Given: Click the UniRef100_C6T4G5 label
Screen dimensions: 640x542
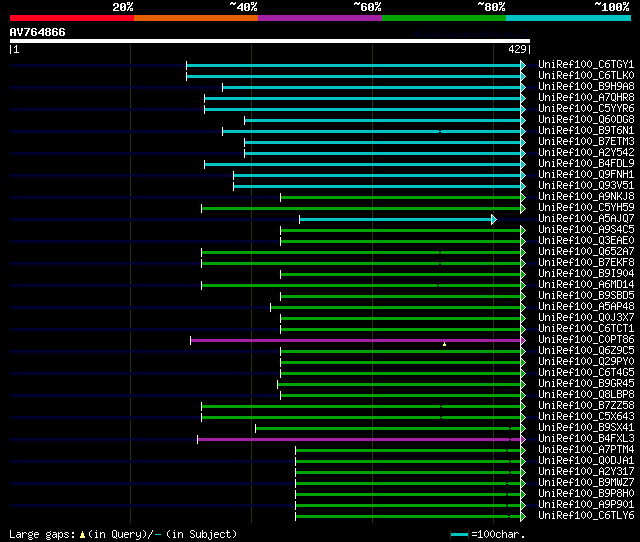Looking at the screenshot, I should point(586,373).
